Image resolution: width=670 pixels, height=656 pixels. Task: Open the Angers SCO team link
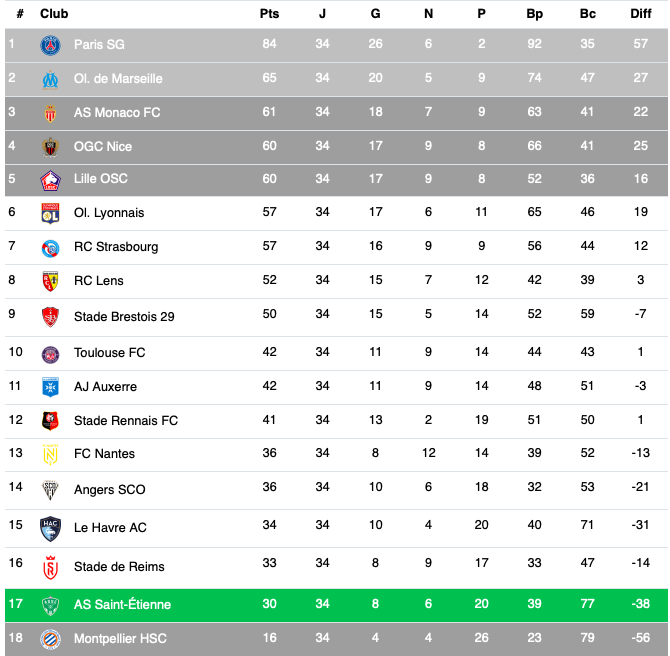click(x=109, y=489)
